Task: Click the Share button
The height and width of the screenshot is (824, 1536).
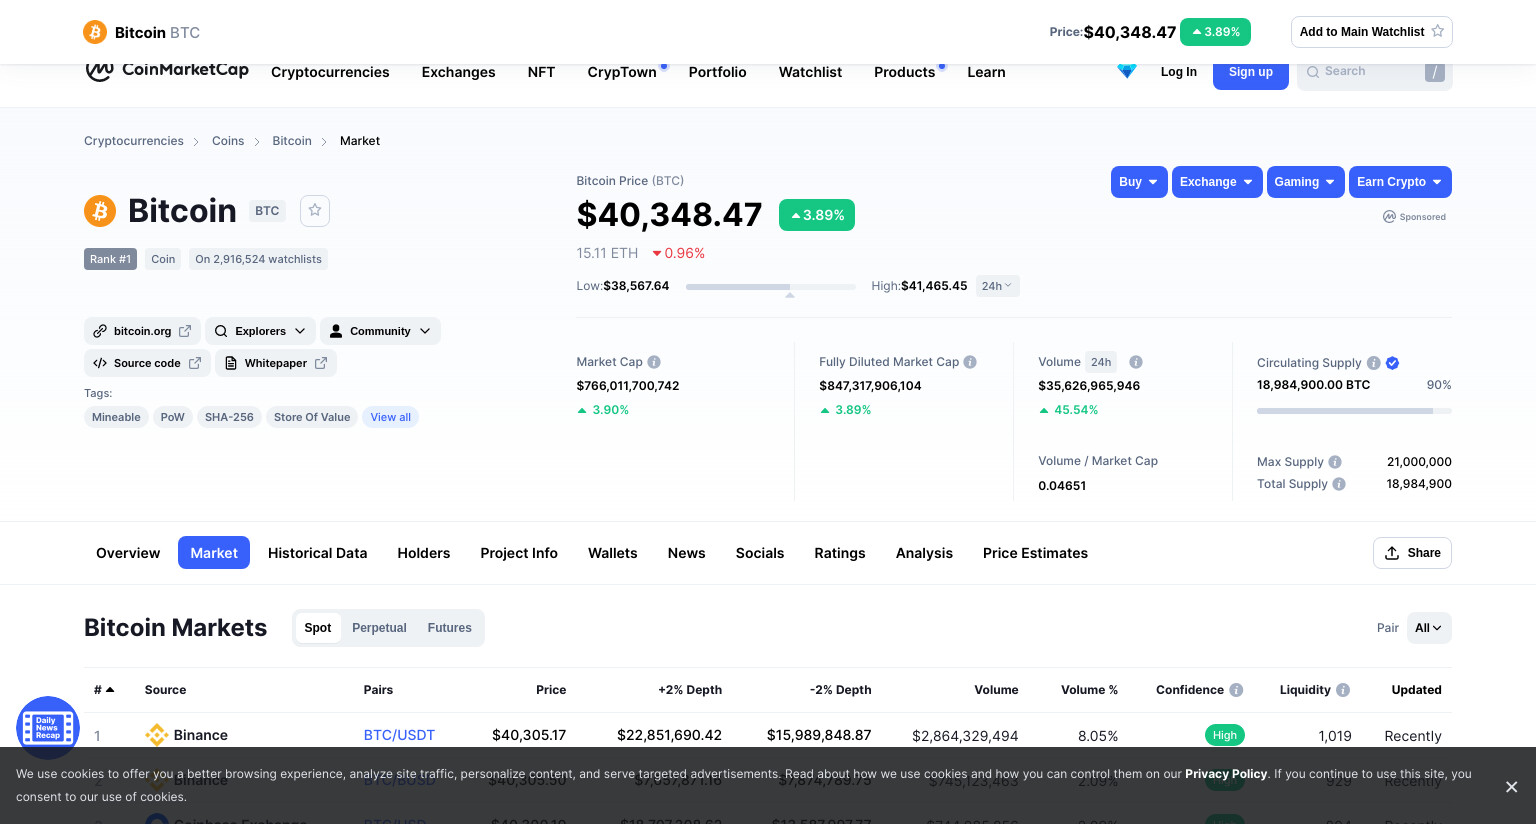Action: tap(1412, 553)
